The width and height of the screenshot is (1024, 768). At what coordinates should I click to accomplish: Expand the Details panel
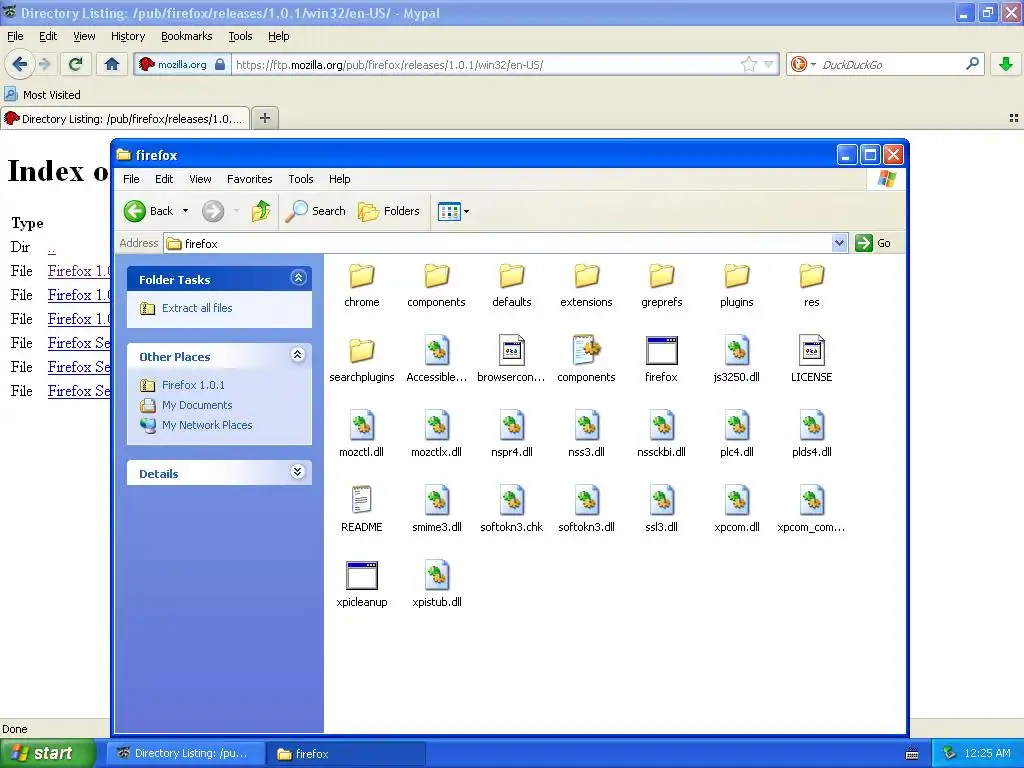298,472
